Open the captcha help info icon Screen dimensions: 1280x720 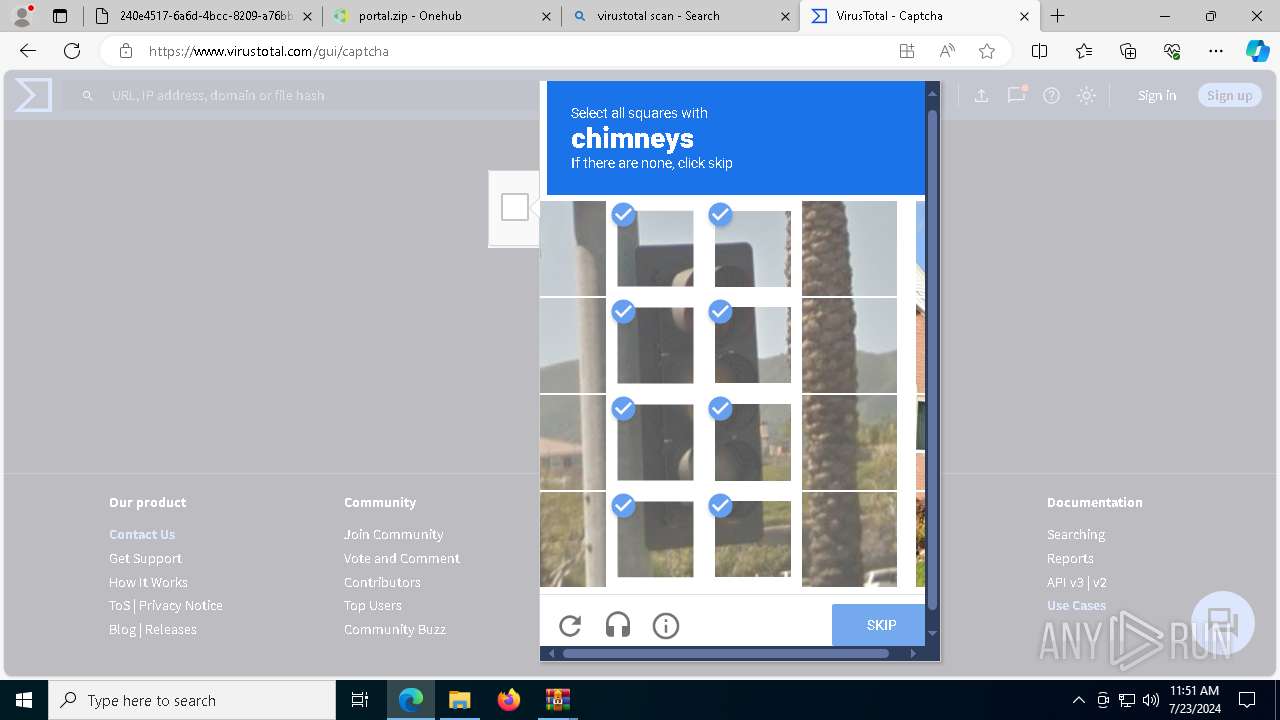[666, 626]
